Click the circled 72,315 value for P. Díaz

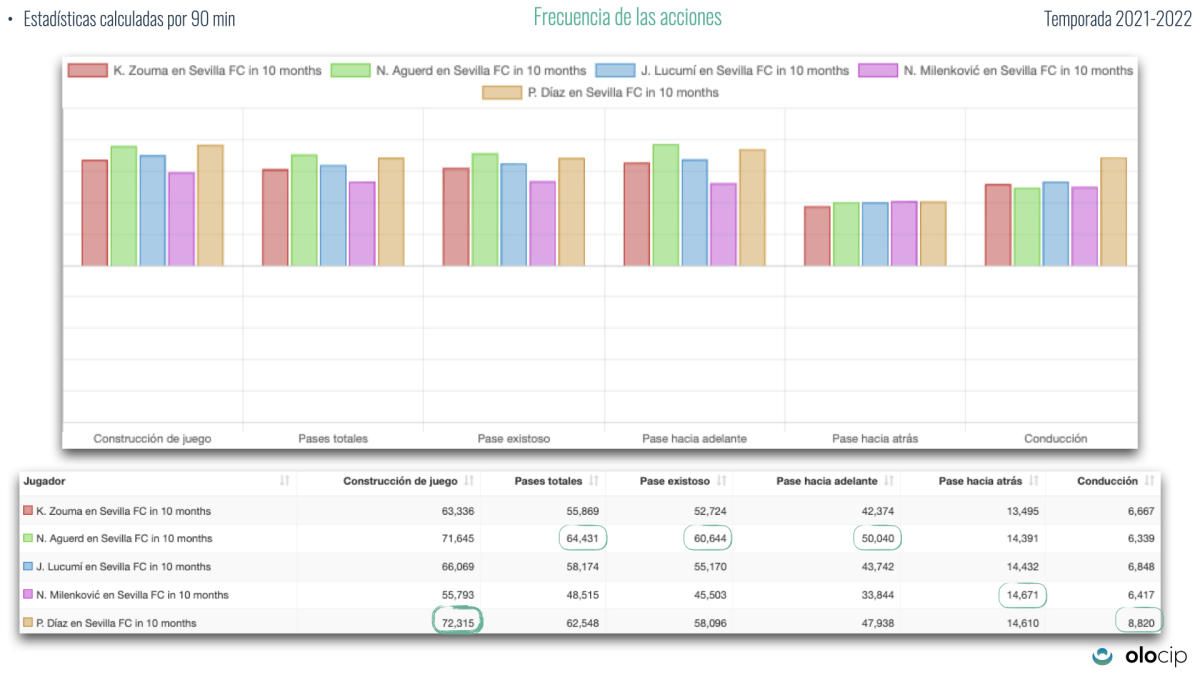457,622
